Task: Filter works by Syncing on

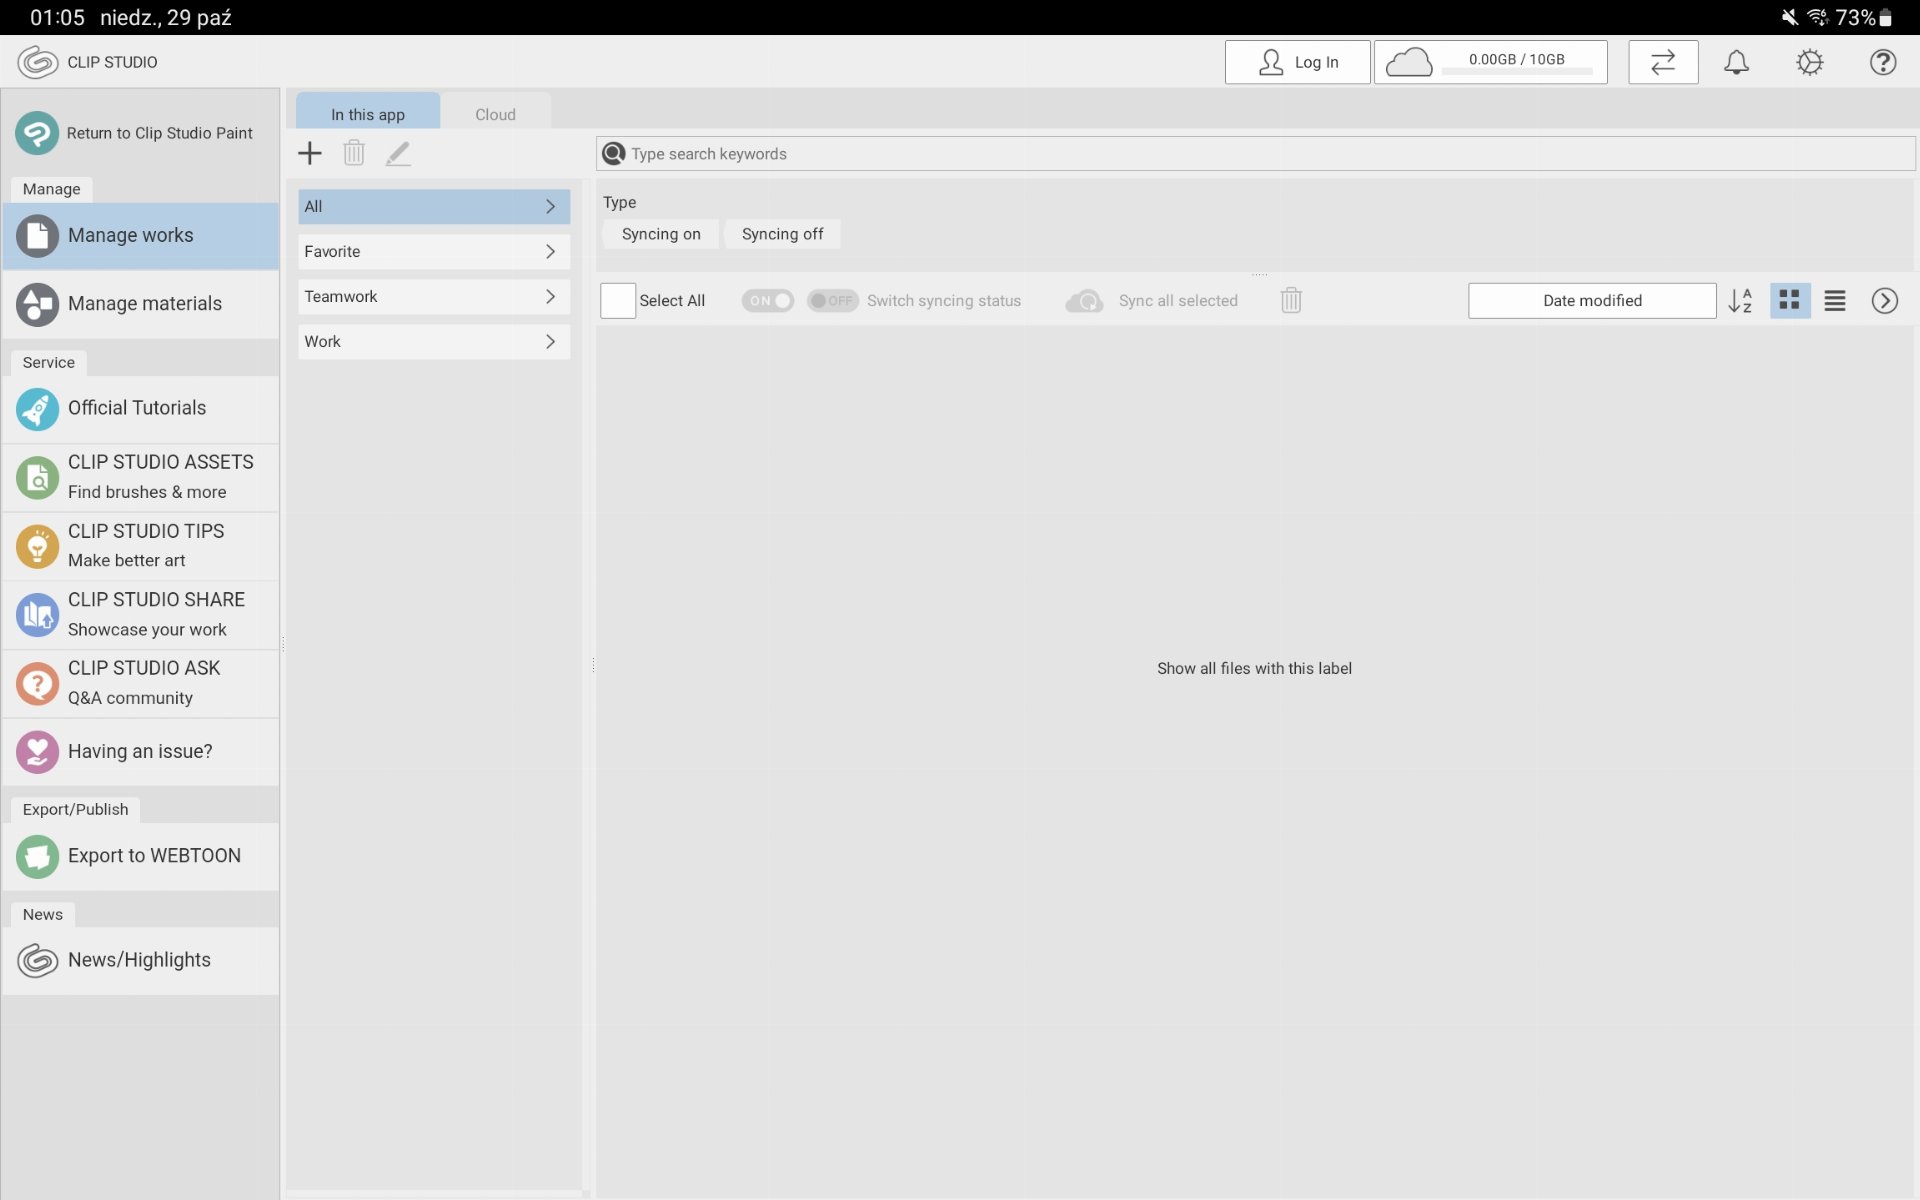Action: (x=660, y=234)
